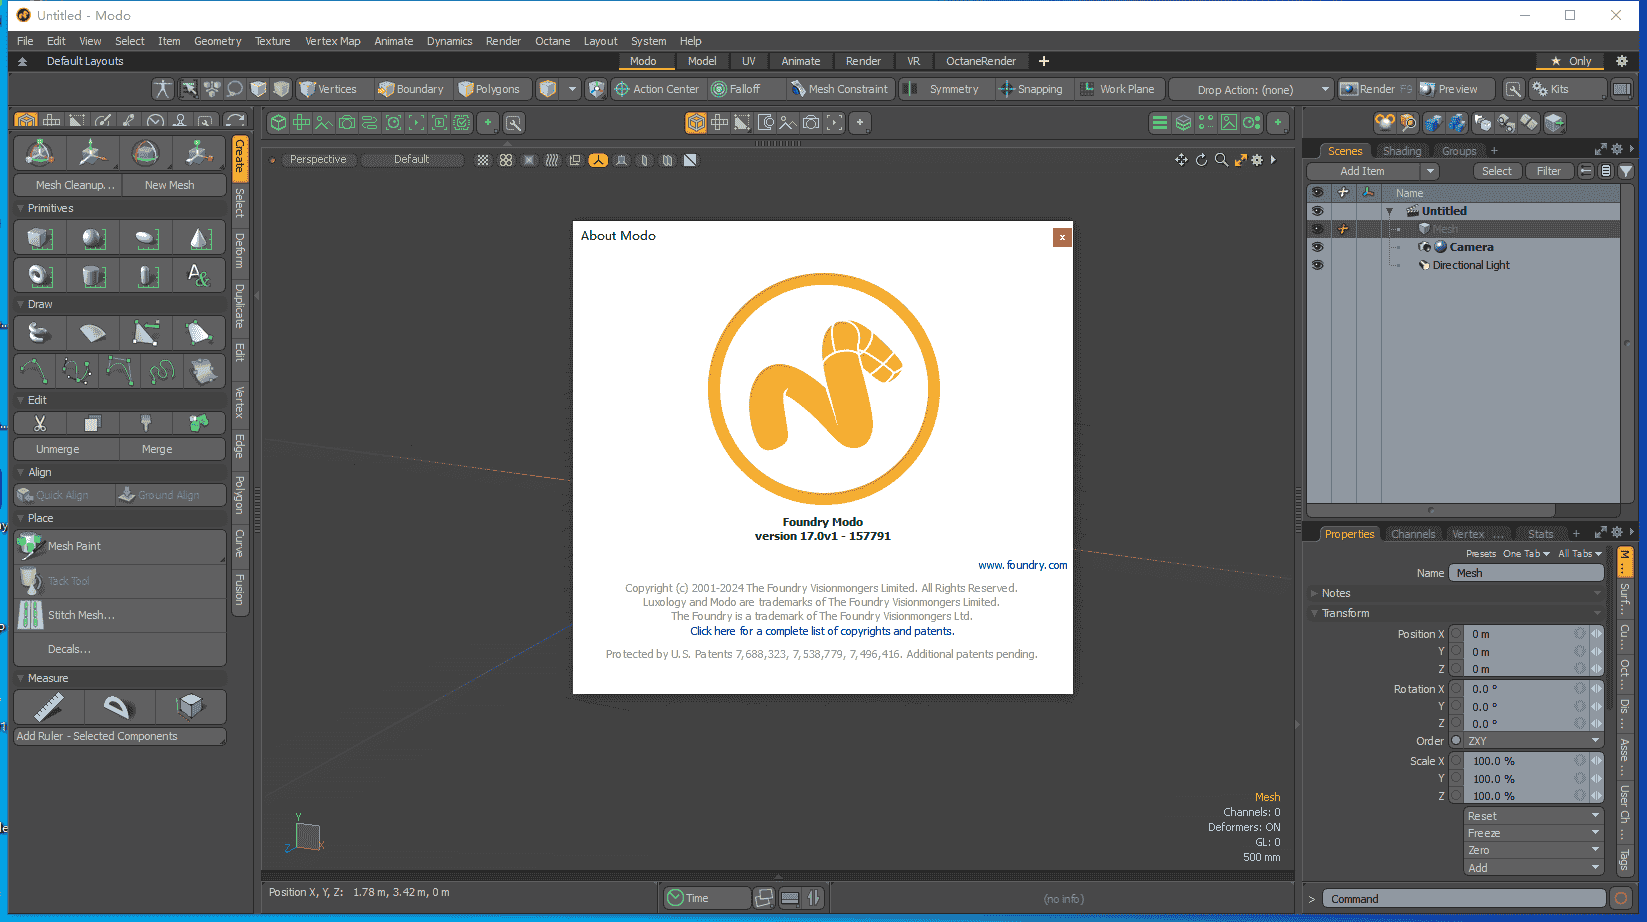Collapse the Primitives section

tap(20, 208)
